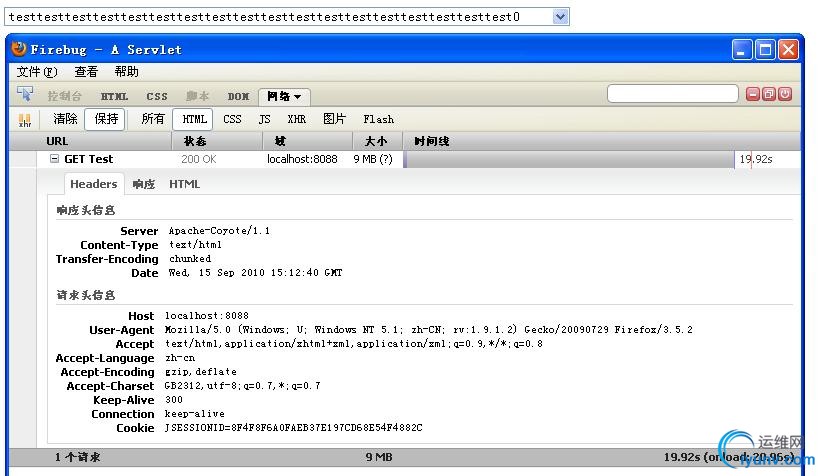Screen dimensions: 821x476
Task: Select the Headers tab of the request
Action: click(x=94, y=184)
